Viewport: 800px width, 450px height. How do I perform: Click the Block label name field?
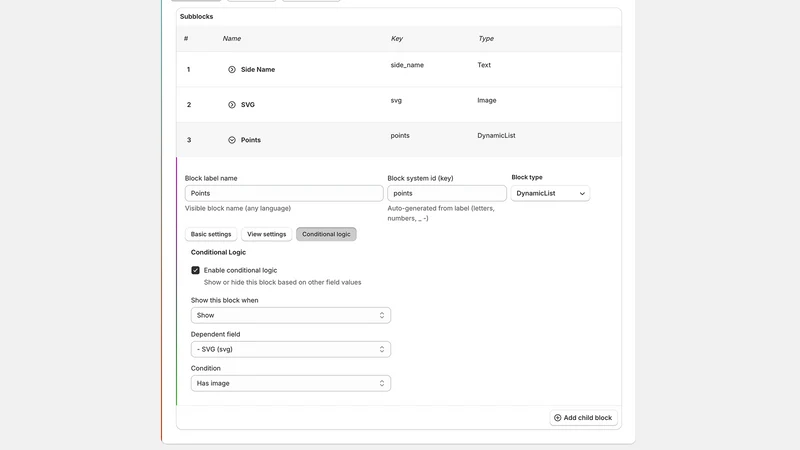tap(284, 193)
